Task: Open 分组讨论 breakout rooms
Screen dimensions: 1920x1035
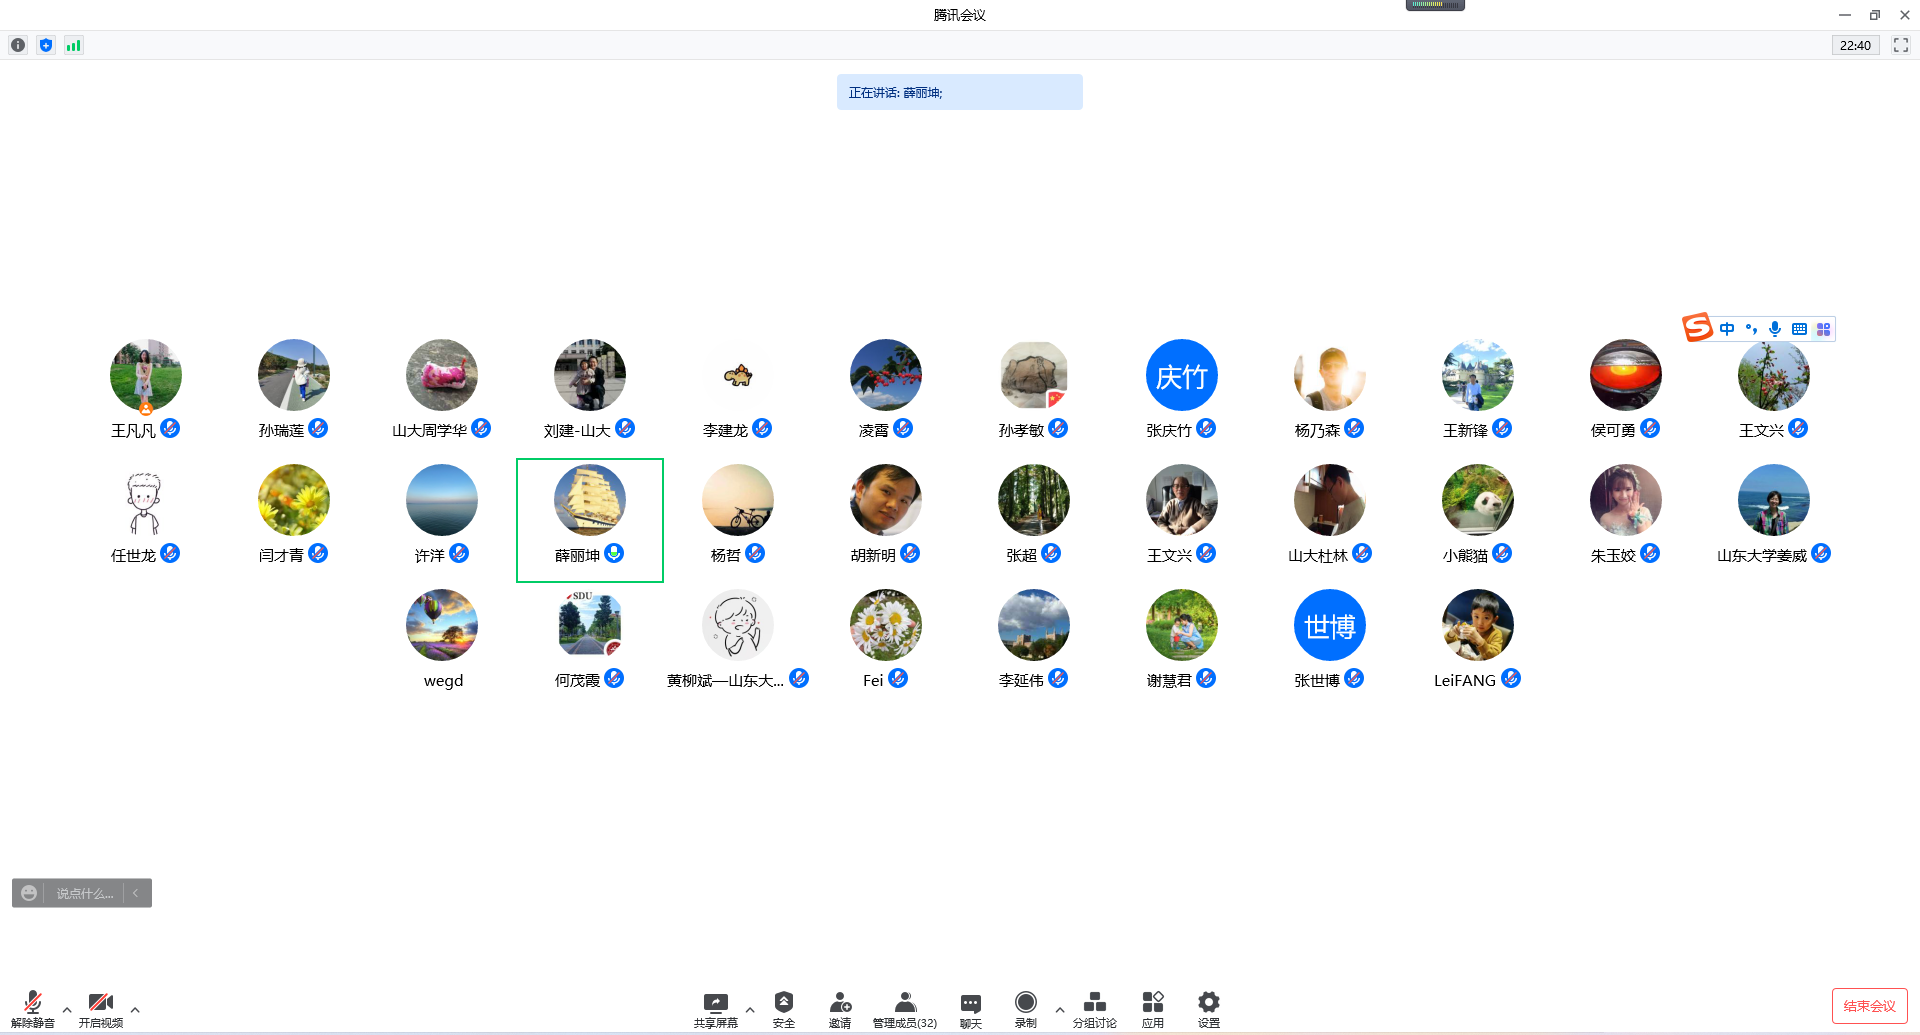Action: pos(1094,1008)
